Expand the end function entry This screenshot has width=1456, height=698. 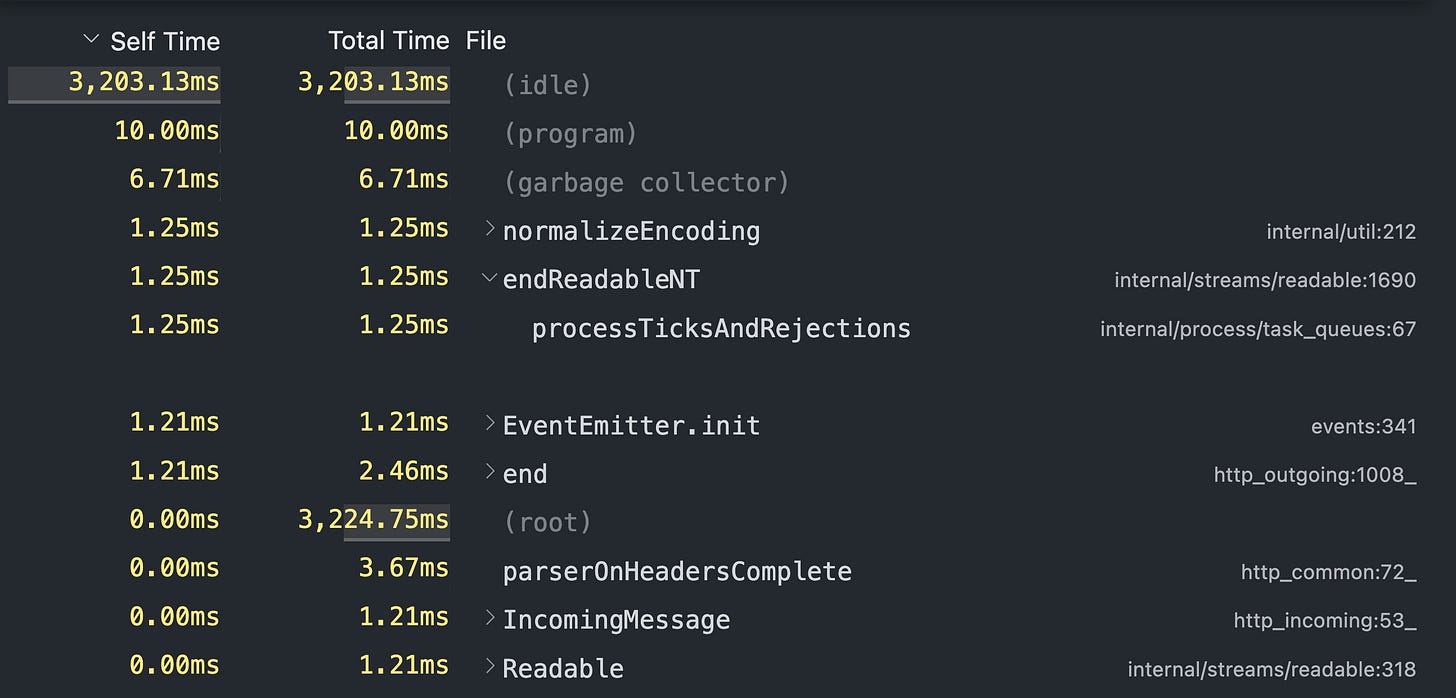point(488,470)
